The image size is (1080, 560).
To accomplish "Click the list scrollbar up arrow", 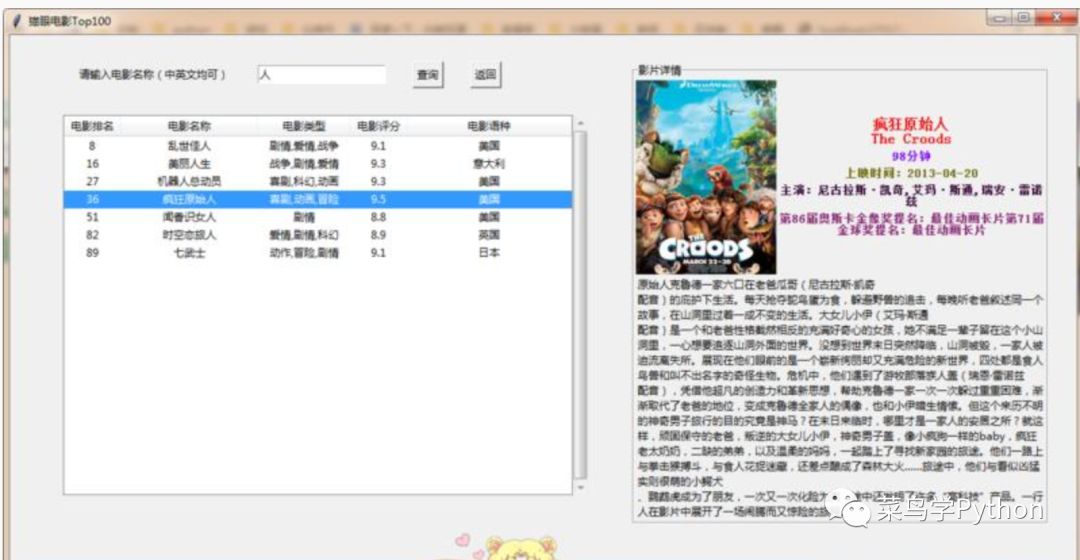I will point(581,123).
